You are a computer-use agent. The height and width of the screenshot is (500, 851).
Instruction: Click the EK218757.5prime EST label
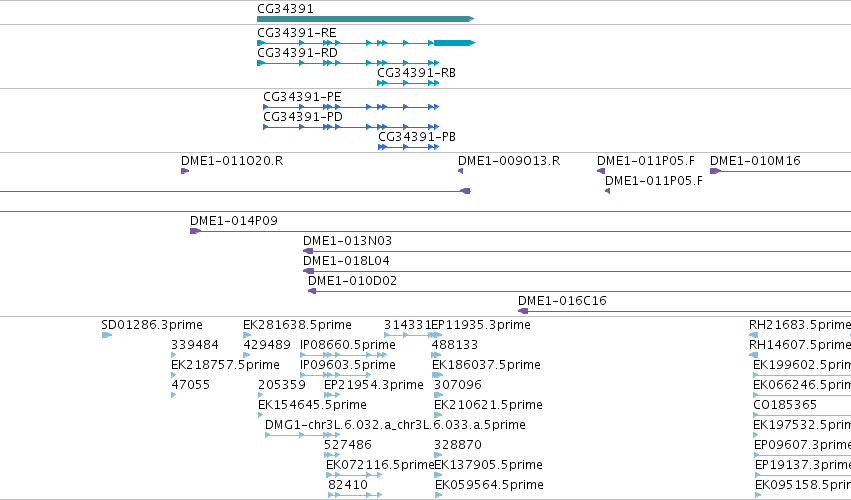[x=225, y=365]
